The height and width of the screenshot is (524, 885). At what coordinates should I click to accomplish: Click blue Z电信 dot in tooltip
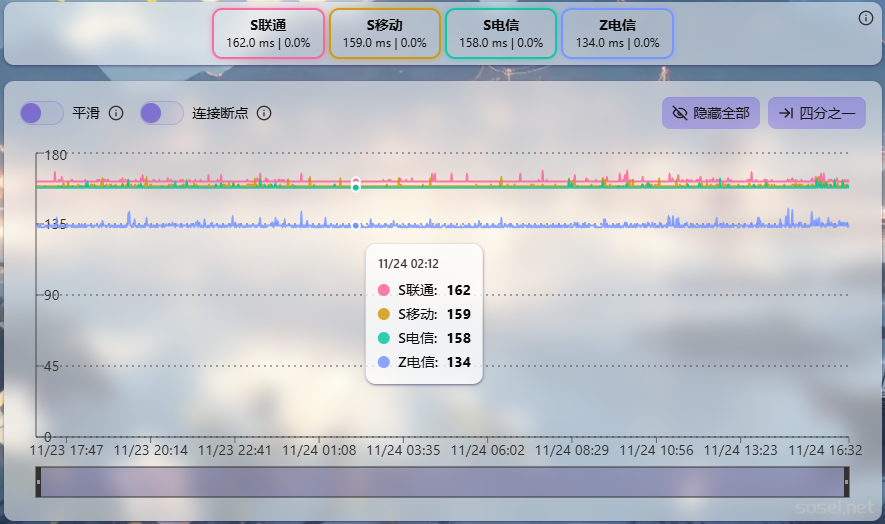pyautogui.click(x=385, y=362)
